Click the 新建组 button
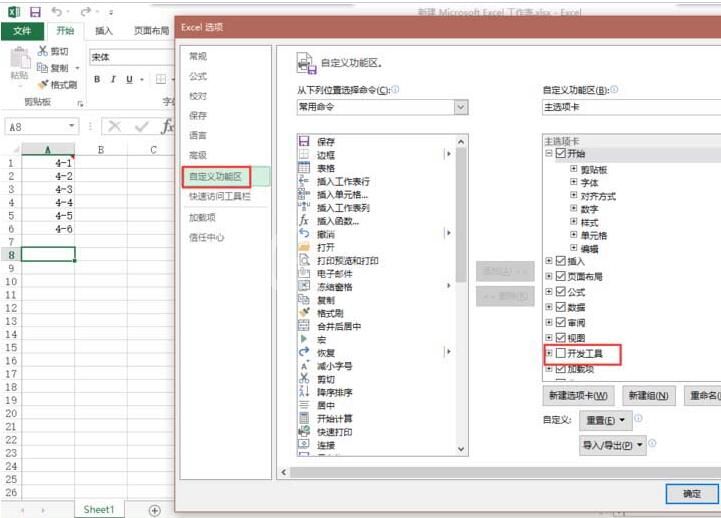 click(649, 396)
